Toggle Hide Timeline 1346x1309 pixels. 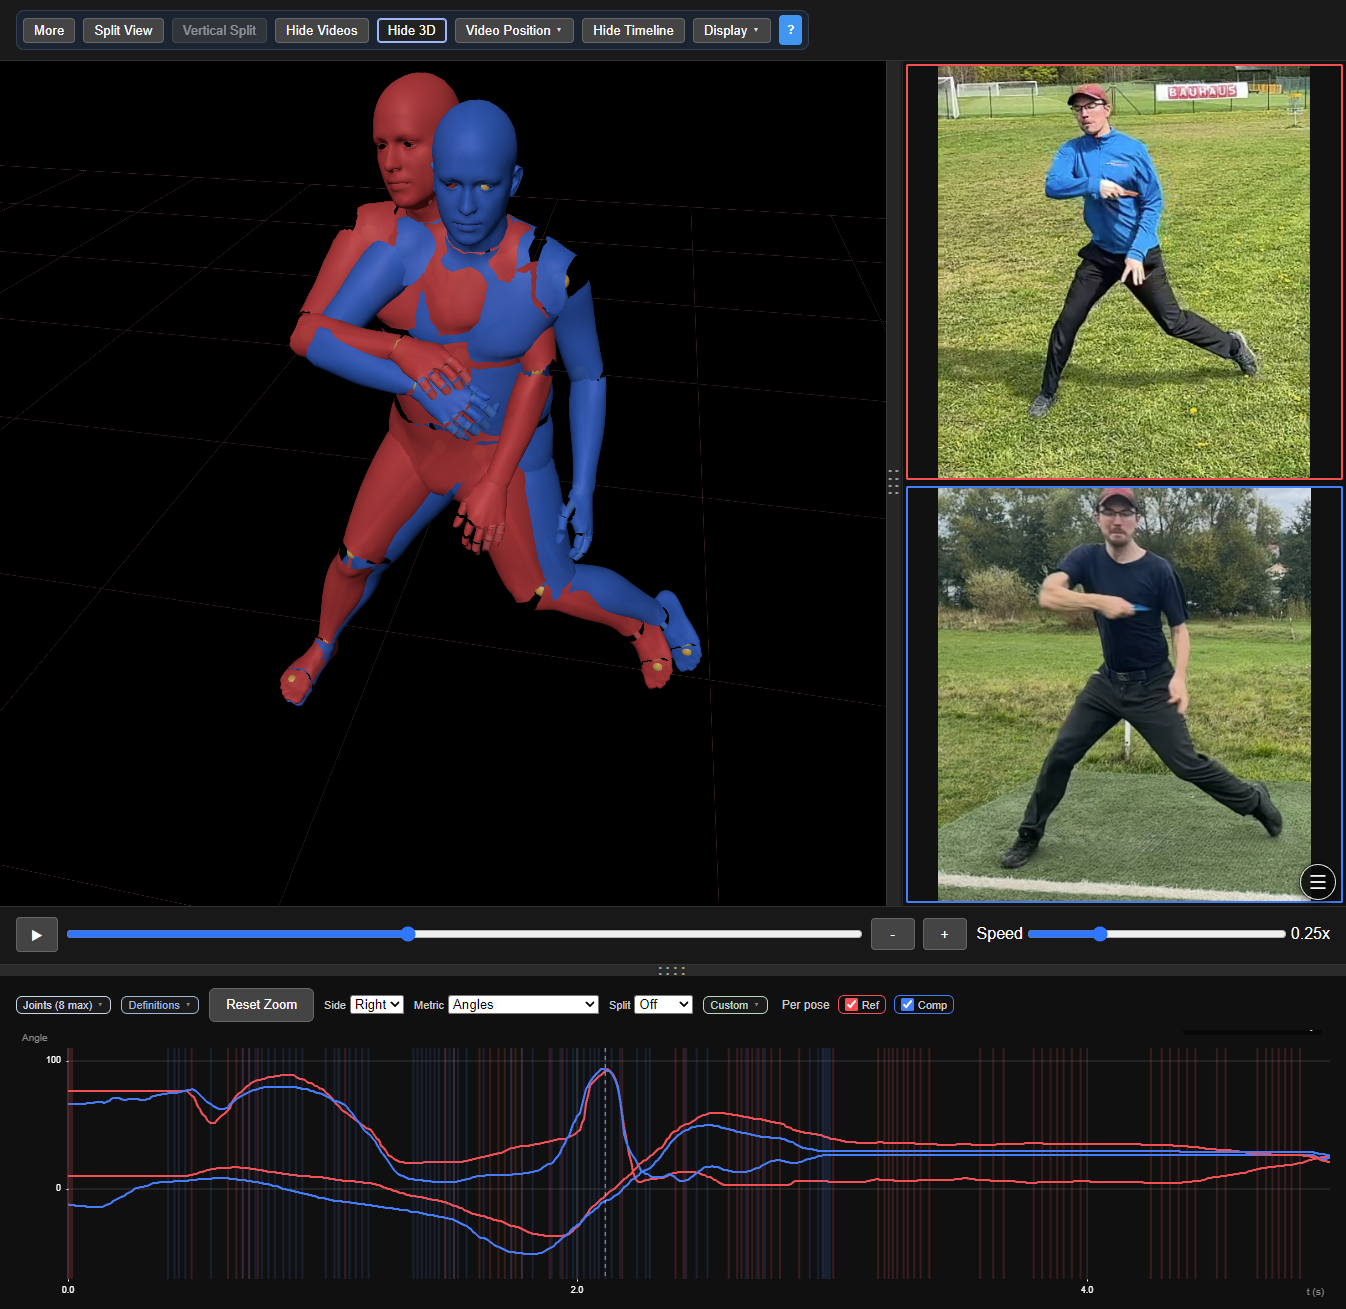click(x=633, y=30)
